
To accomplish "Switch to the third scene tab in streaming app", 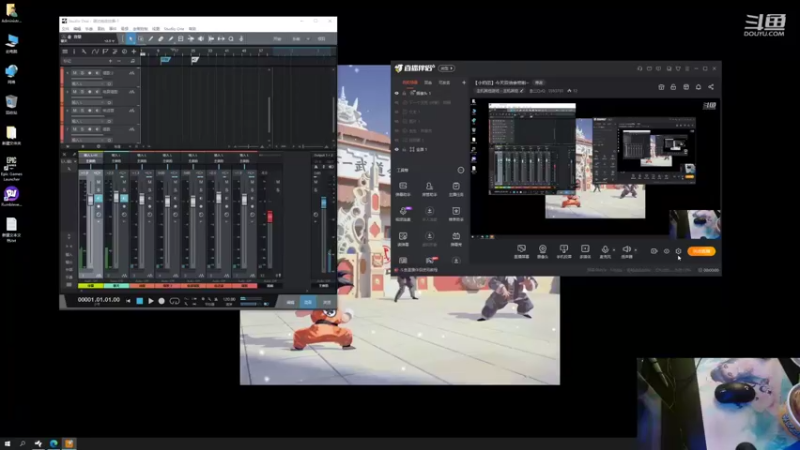I will [444, 83].
